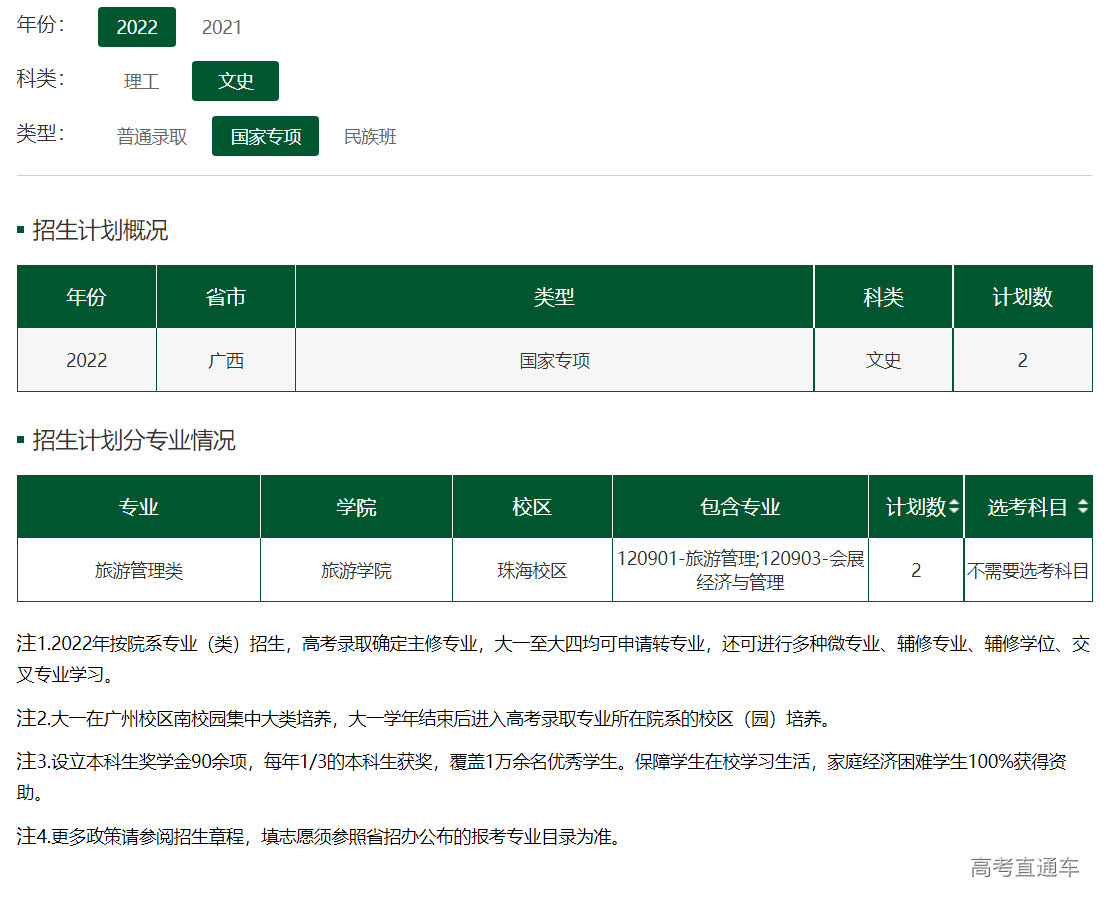This screenshot has height=907, width=1108.
Task: Click the 包含专业 column header
Action: [x=740, y=507]
